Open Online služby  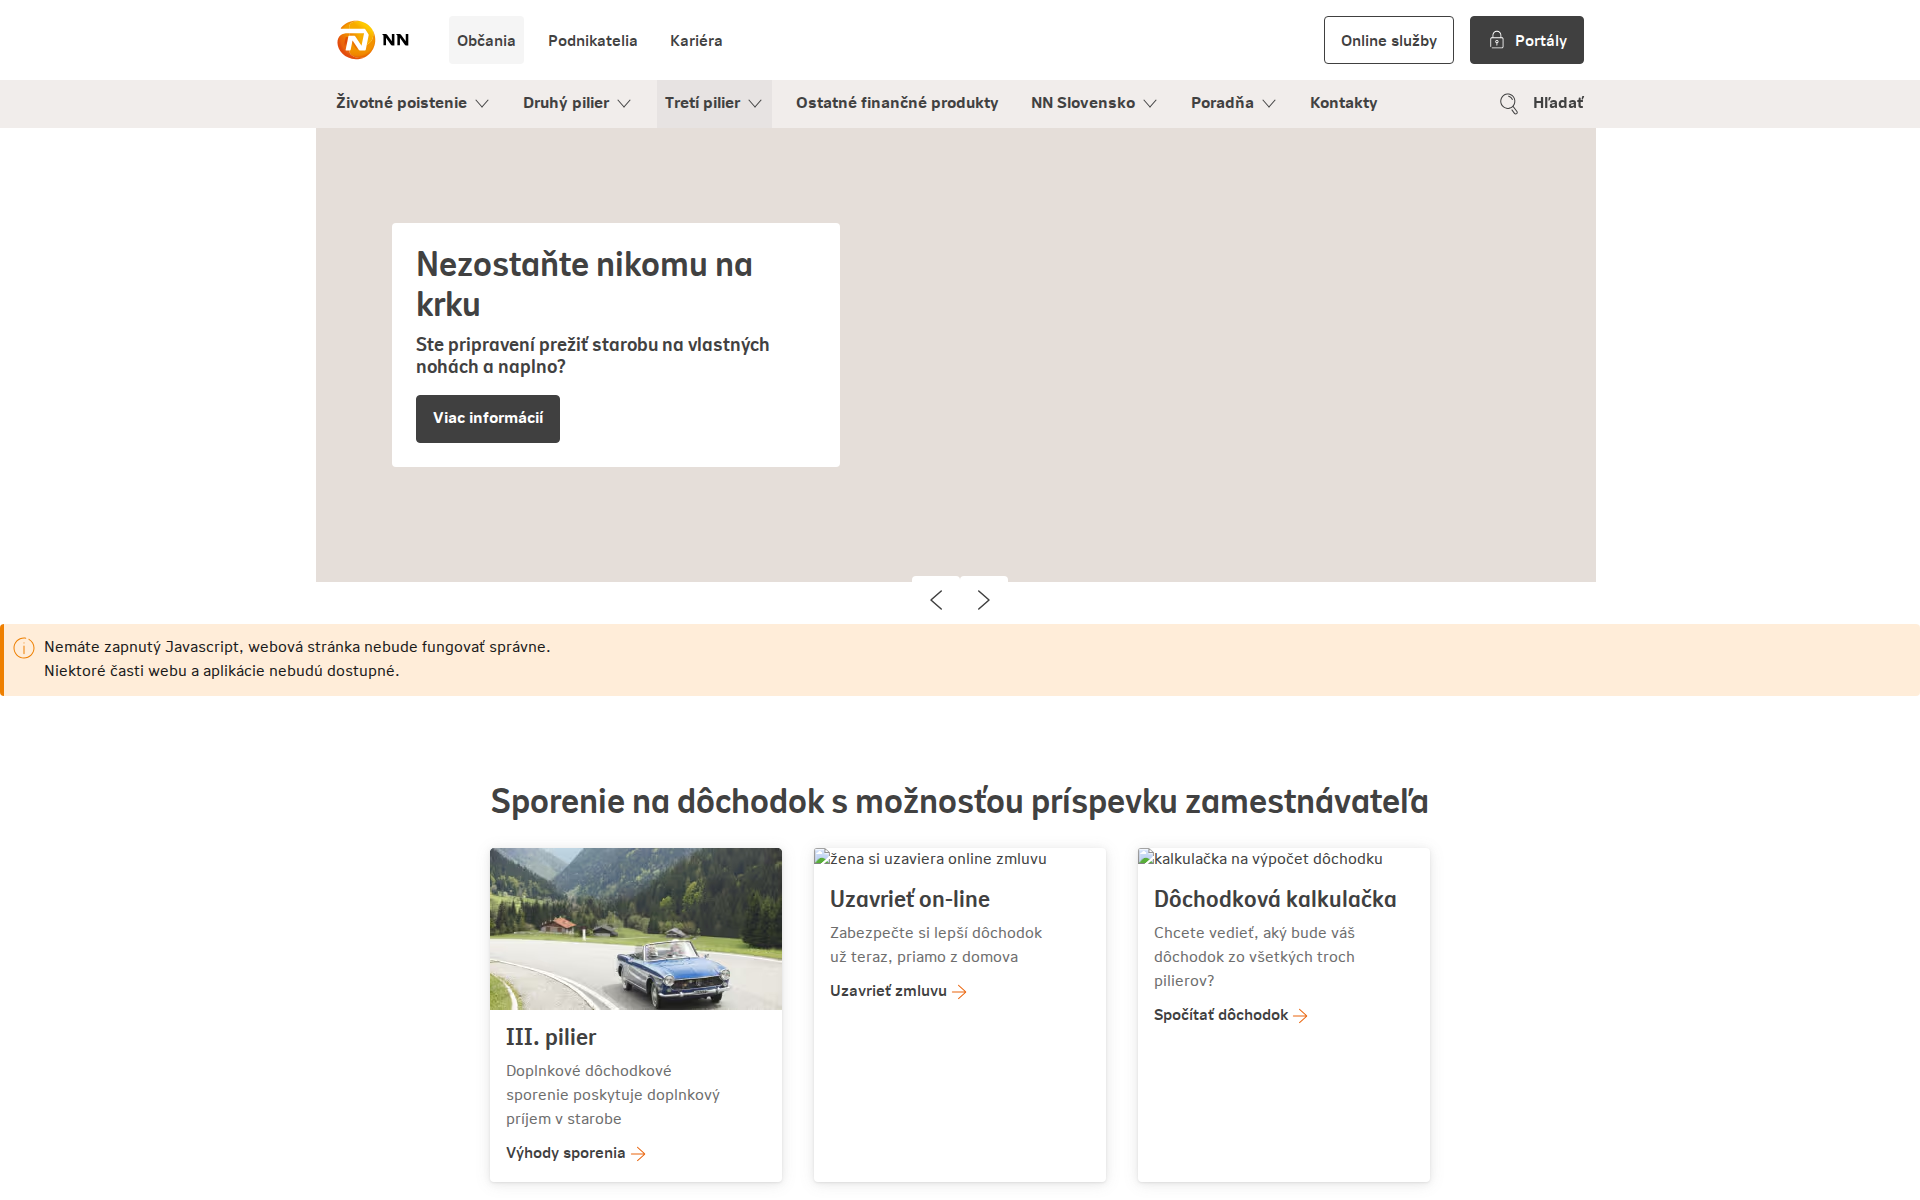pyautogui.click(x=1388, y=40)
